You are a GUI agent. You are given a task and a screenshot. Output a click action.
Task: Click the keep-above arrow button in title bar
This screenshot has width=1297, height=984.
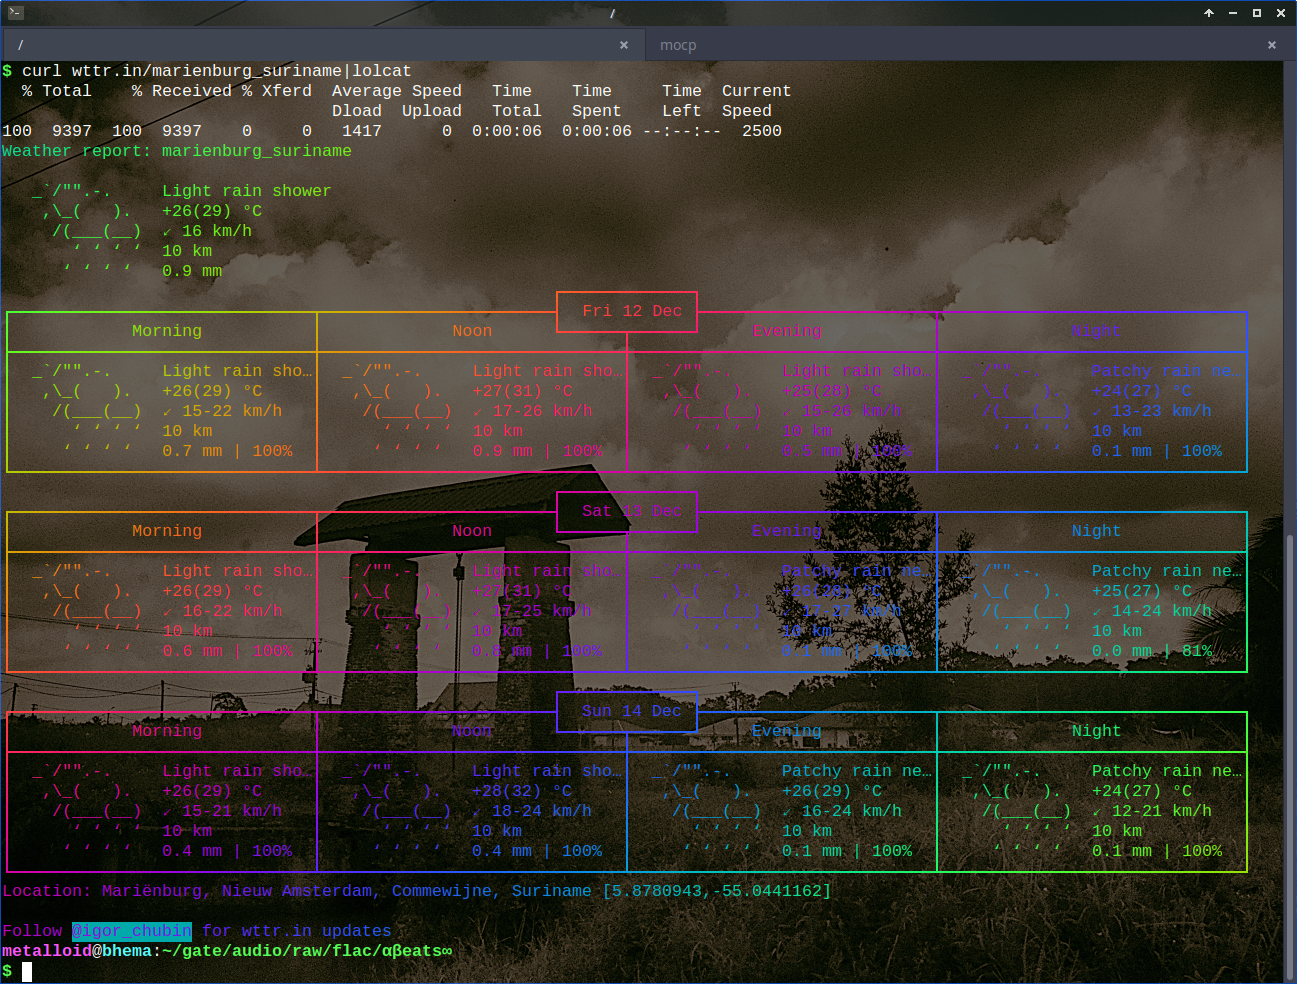click(1208, 13)
